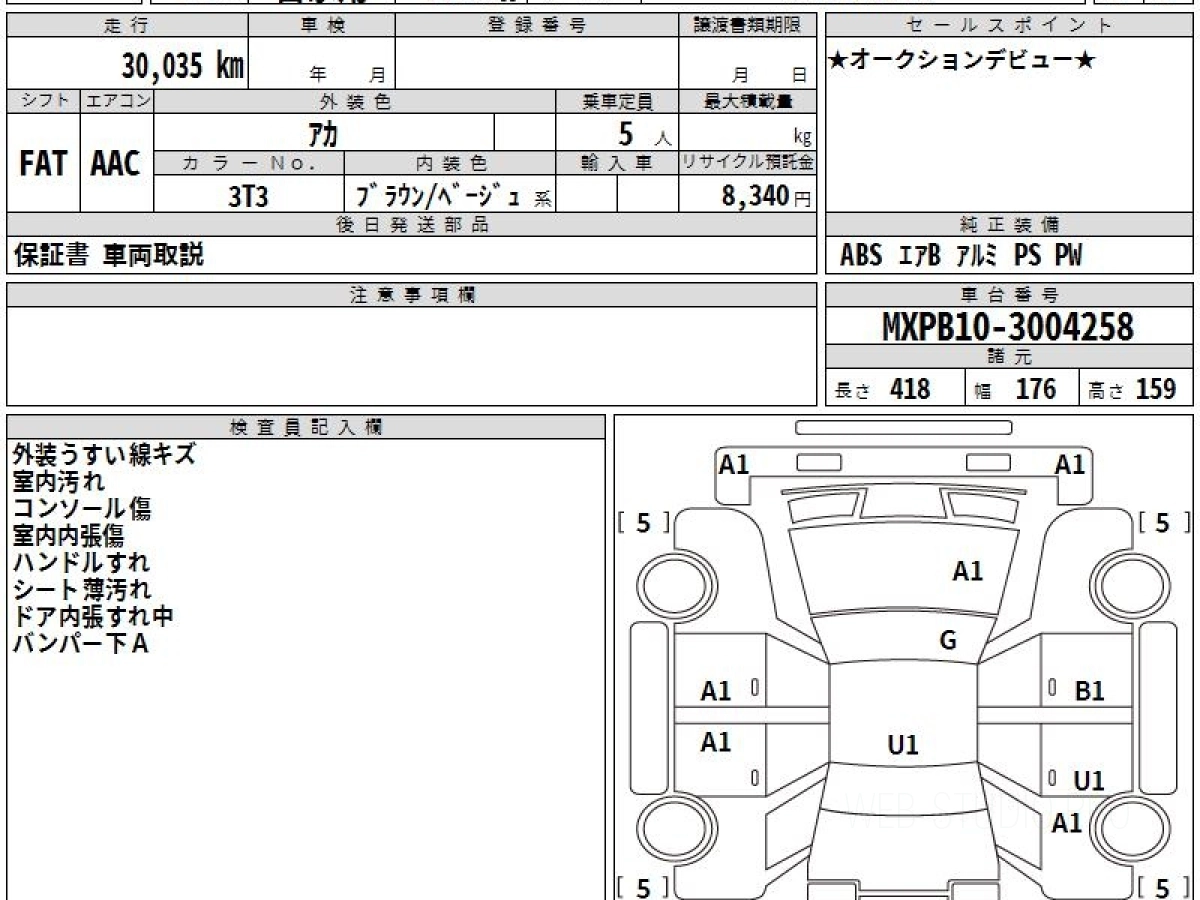Click the 外装色 header cell
Viewport: 1200px width, 900px height.
[x=355, y=101]
